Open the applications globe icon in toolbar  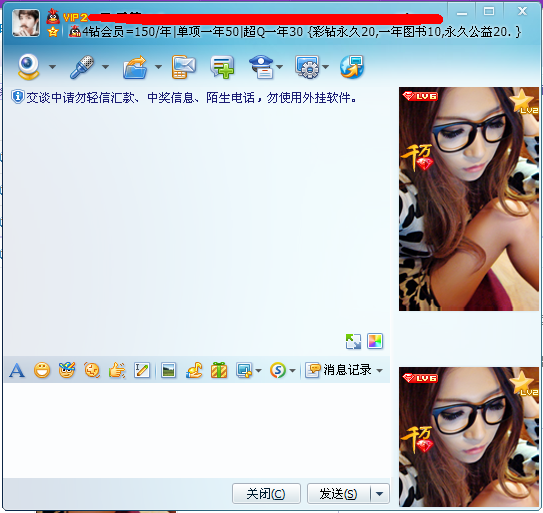[352, 67]
